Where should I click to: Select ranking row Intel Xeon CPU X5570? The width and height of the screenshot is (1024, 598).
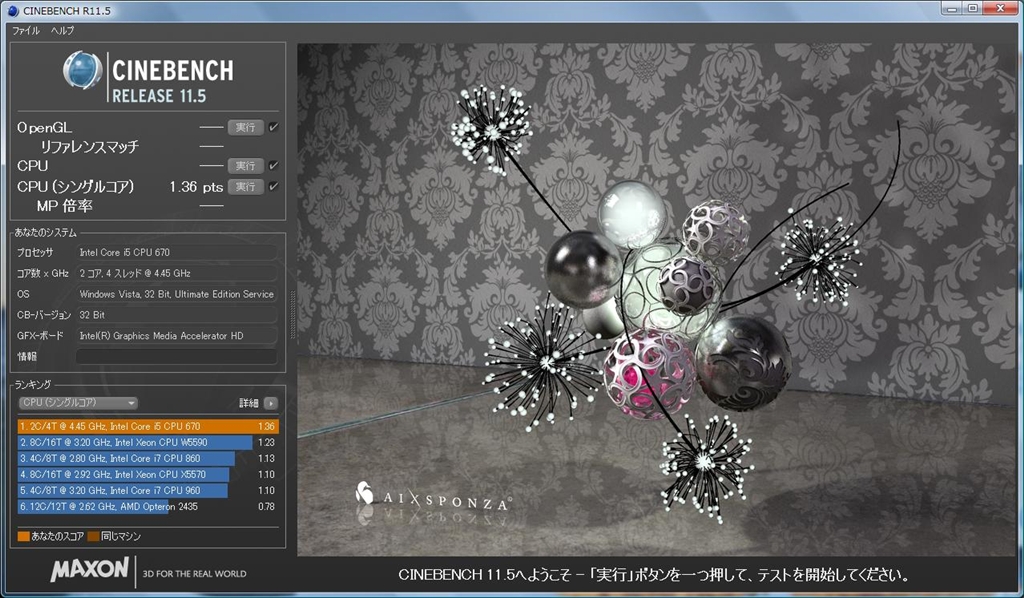click(x=148, y=475)
